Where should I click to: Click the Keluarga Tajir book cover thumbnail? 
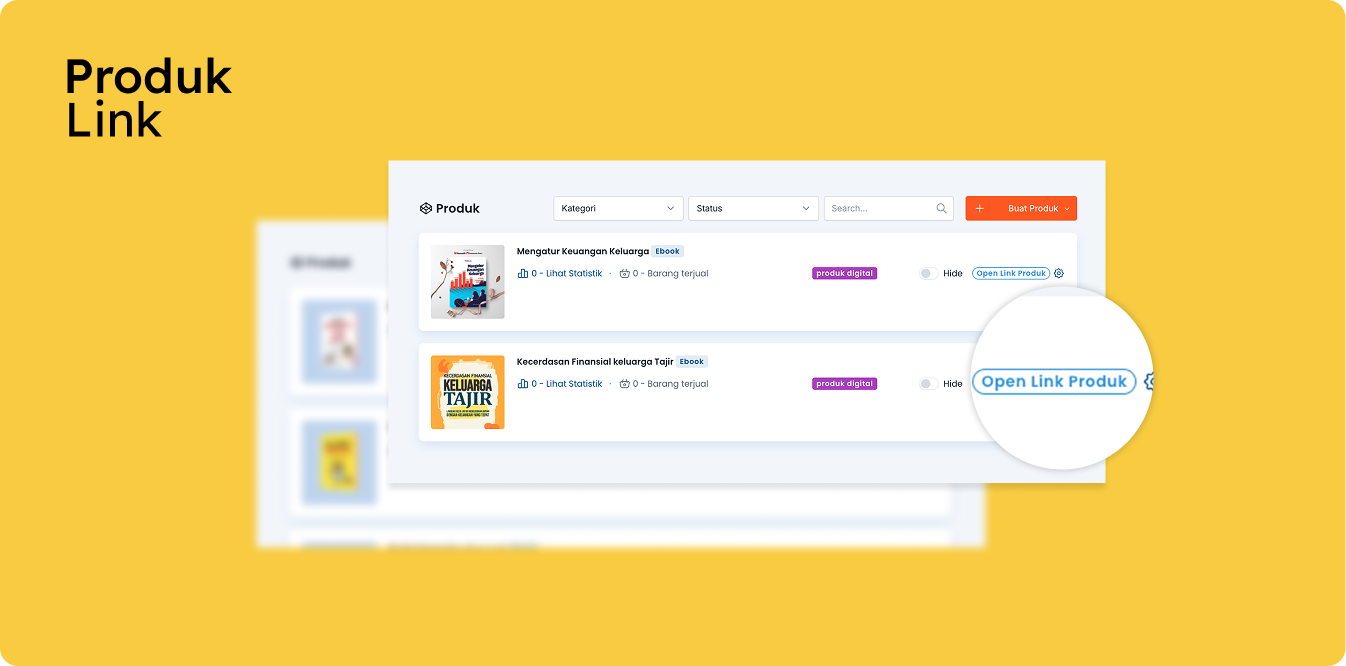[467, 392]
